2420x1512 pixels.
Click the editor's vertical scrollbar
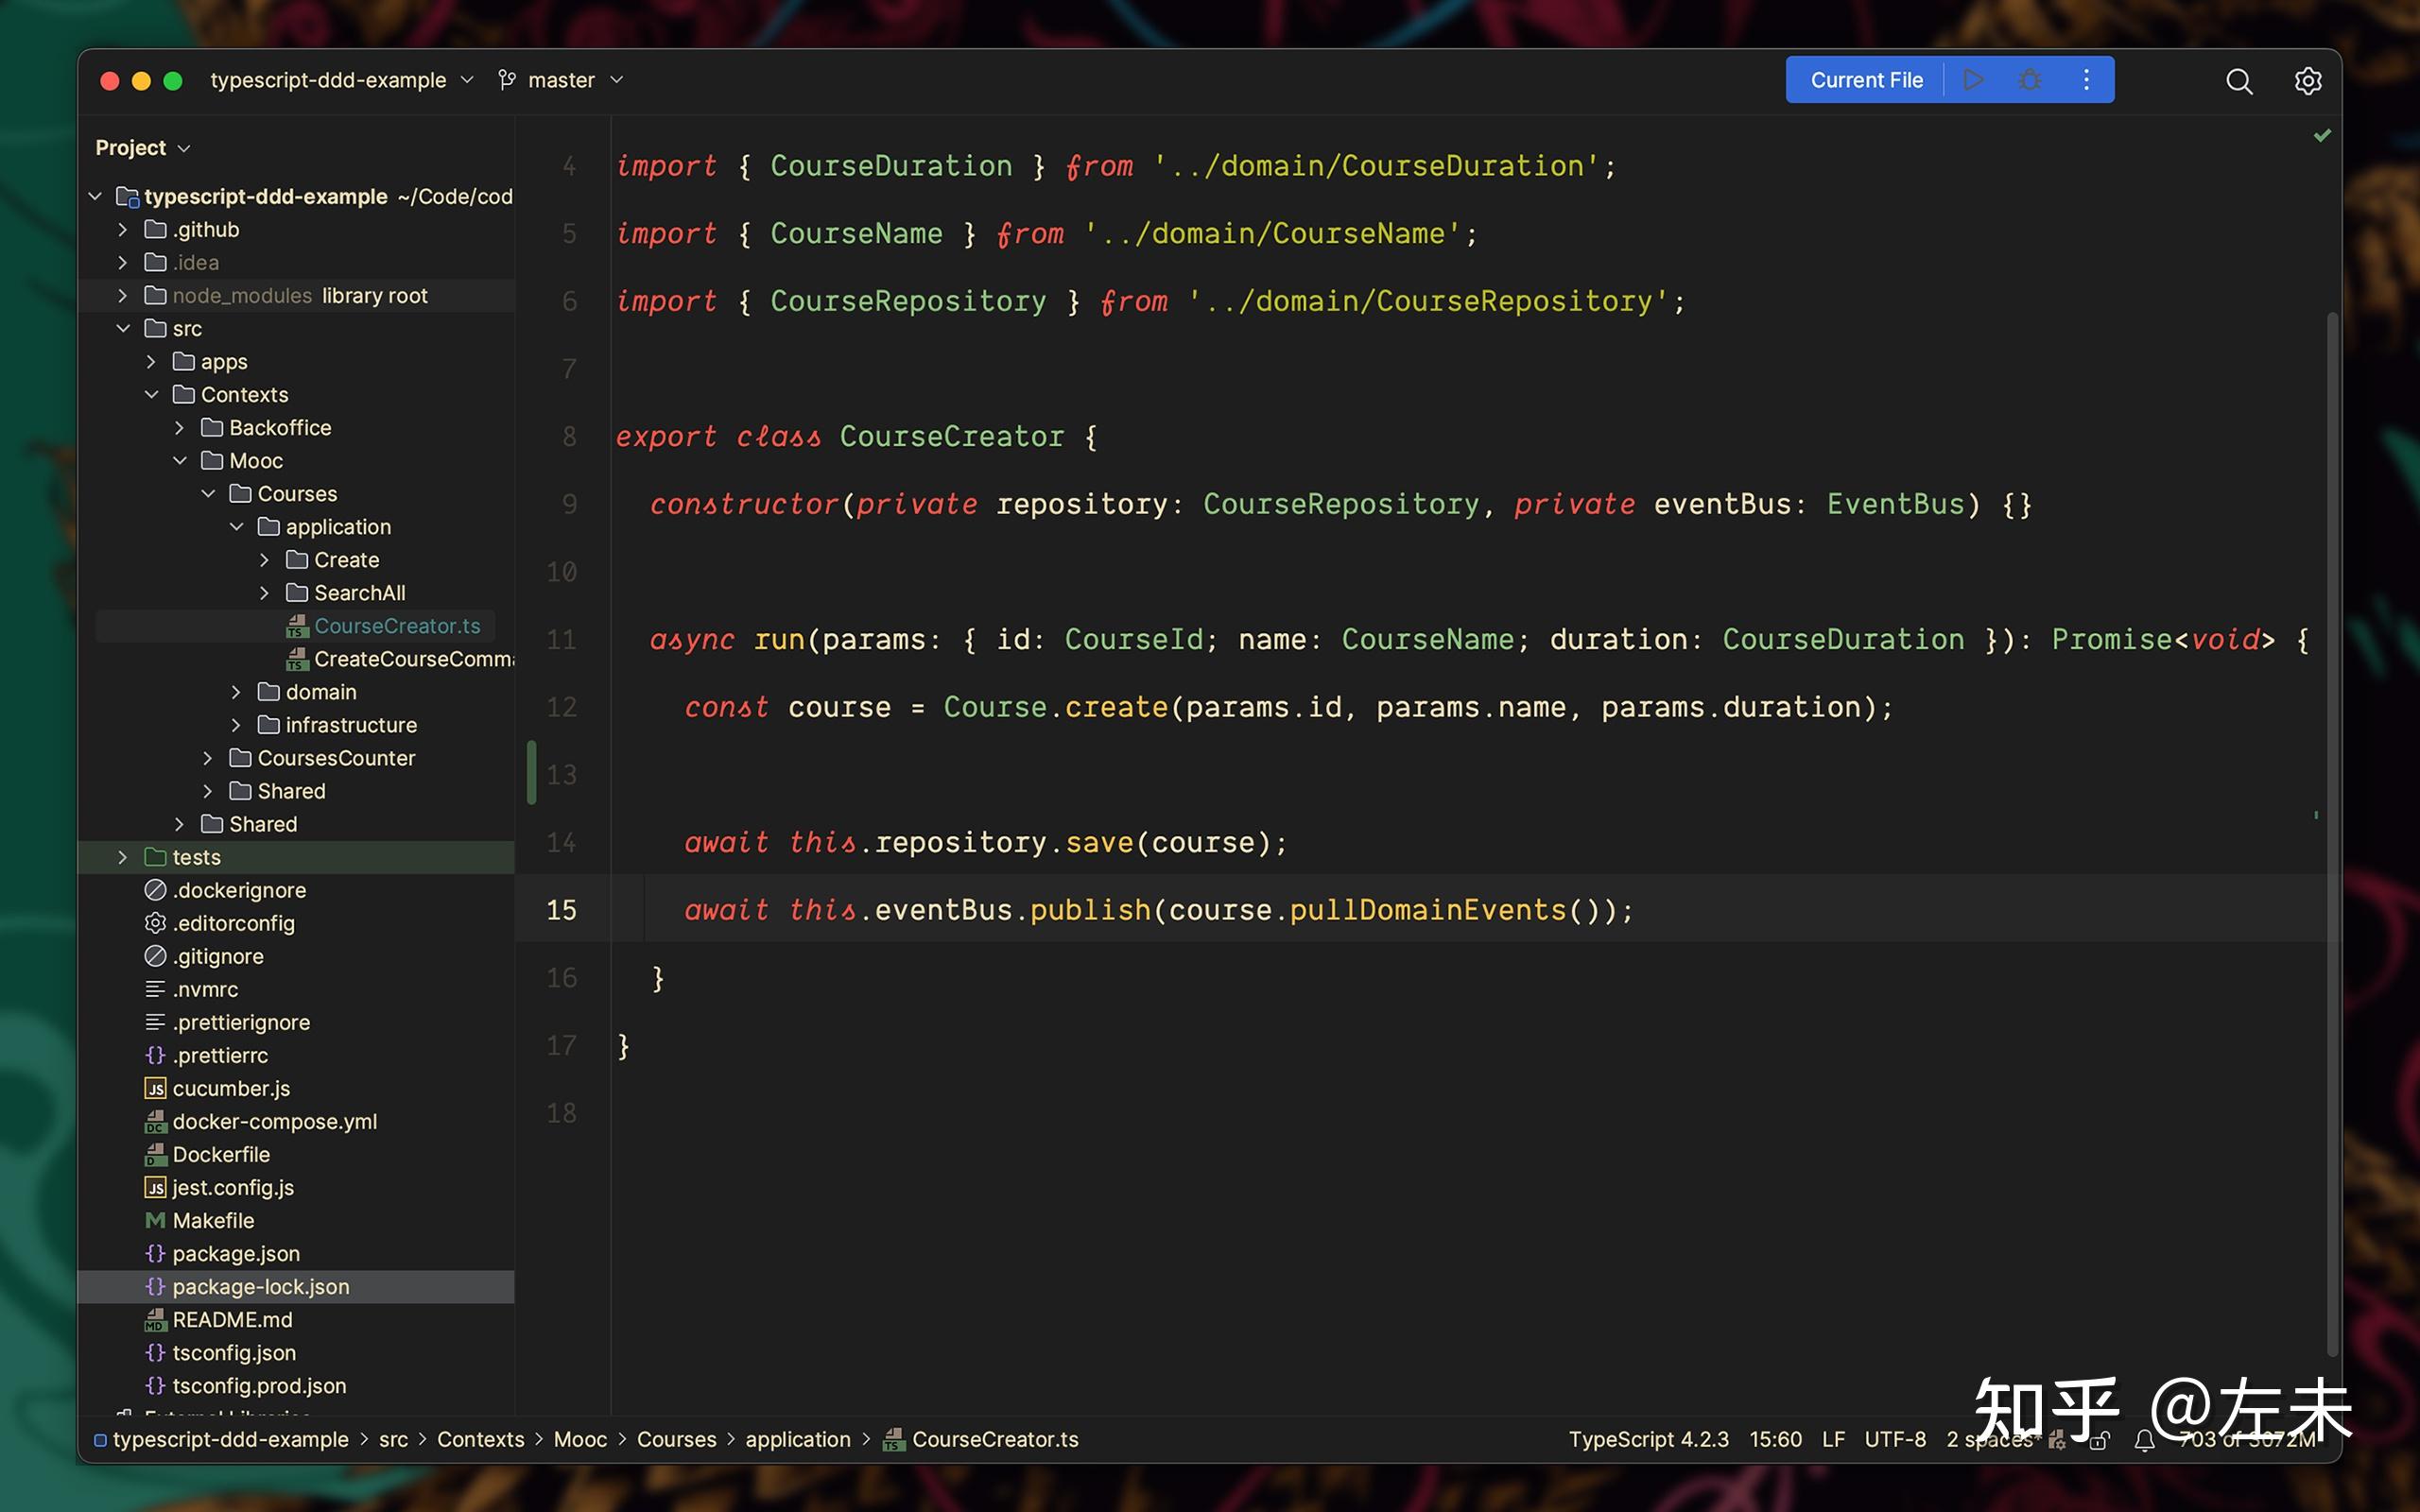2332,800
